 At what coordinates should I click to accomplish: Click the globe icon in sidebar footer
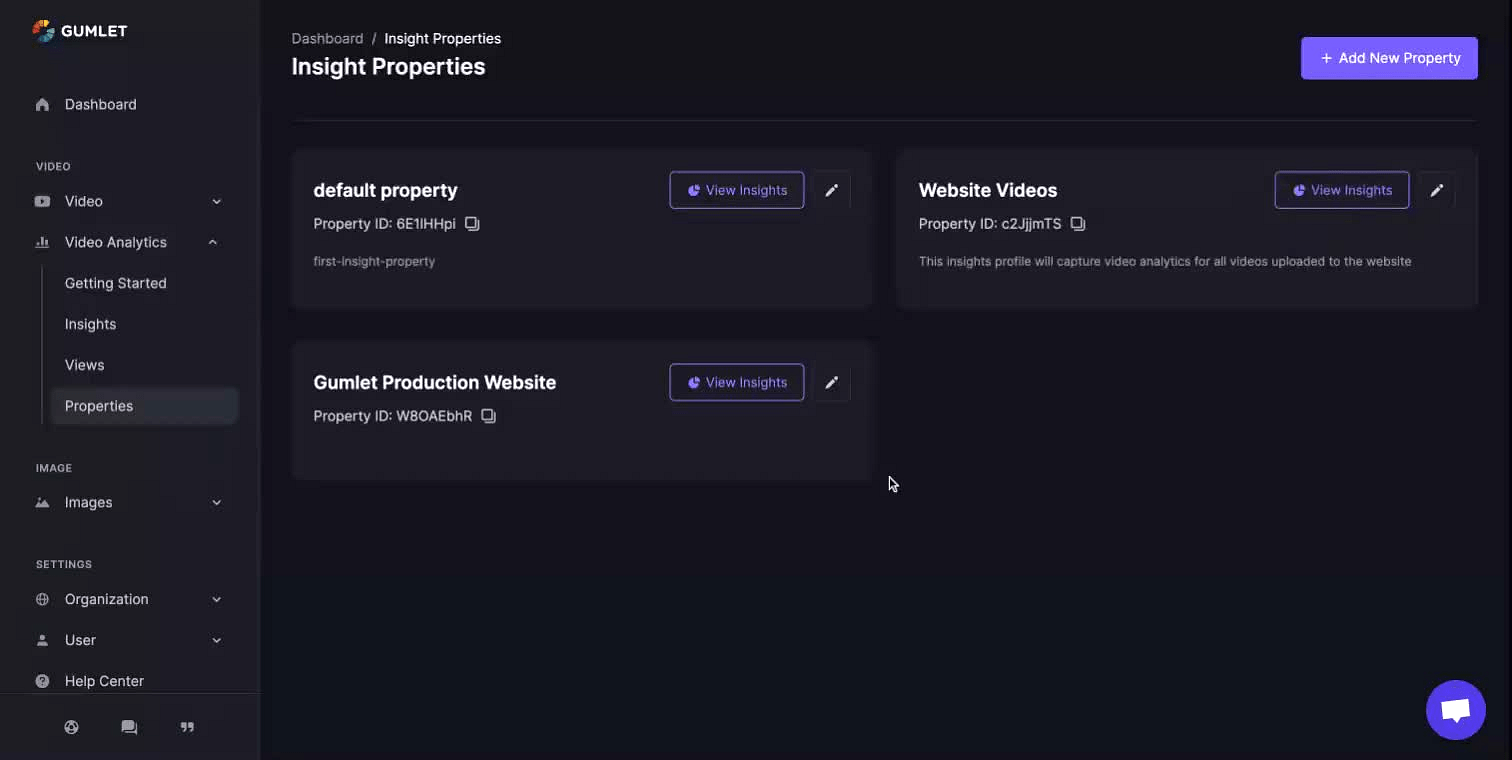[x=71, y=727]
